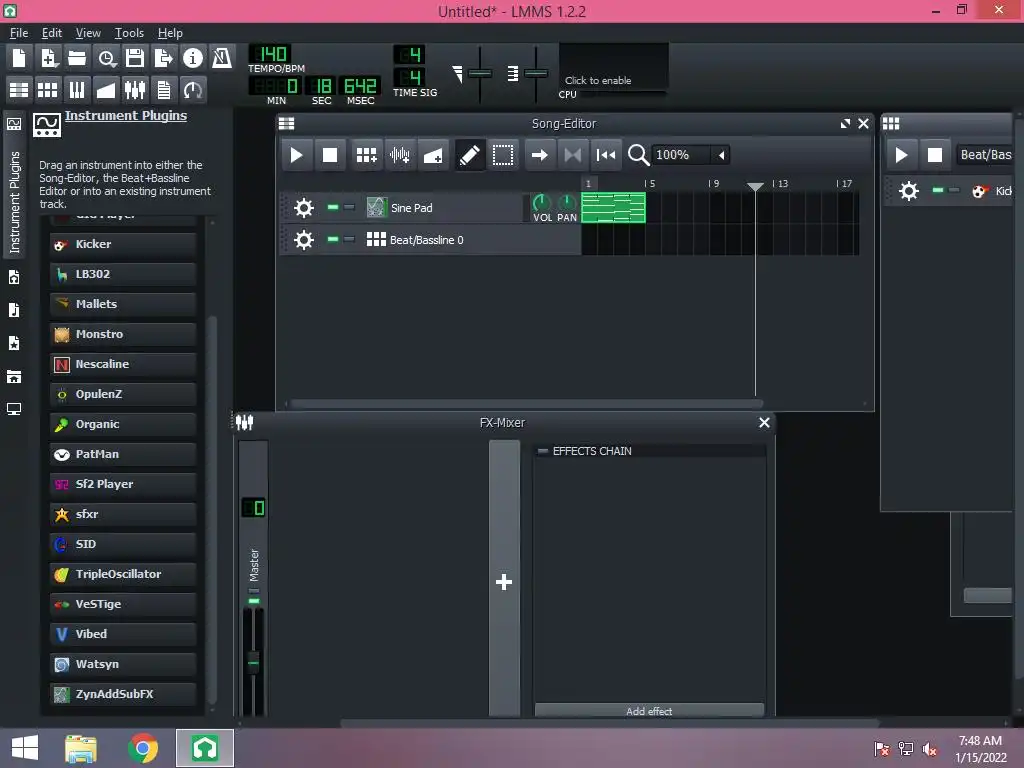Toggle auto-scrolling arrow in Song-Editor
This screenshot has width=1024, height=768.
(x=539, y=155)
